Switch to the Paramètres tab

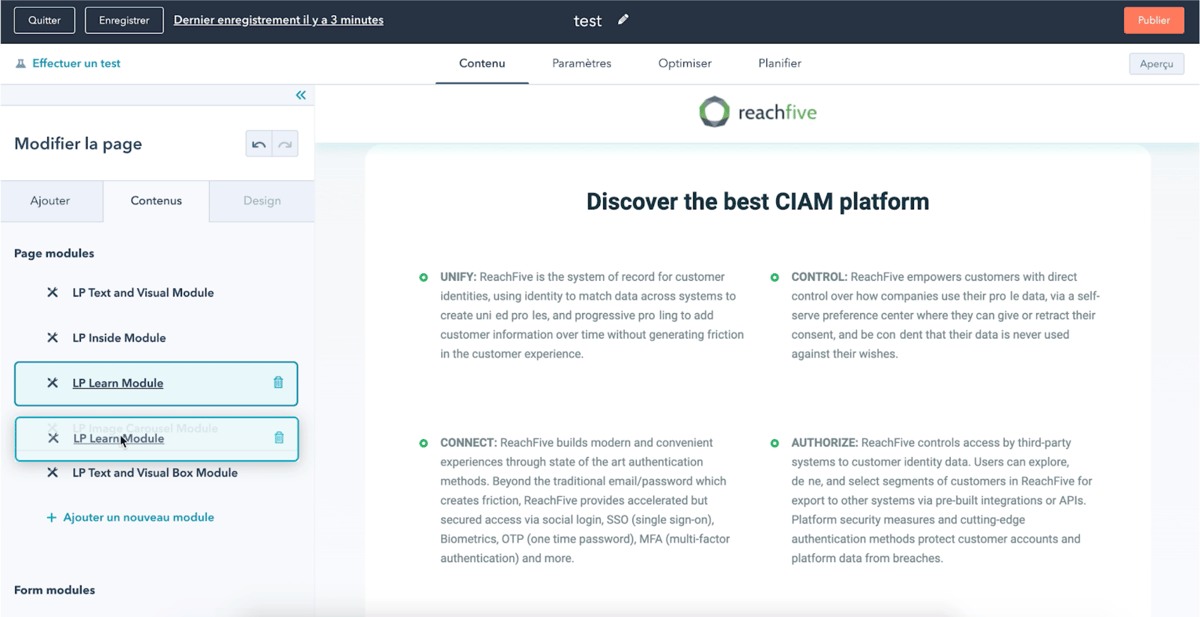point(582,63)
